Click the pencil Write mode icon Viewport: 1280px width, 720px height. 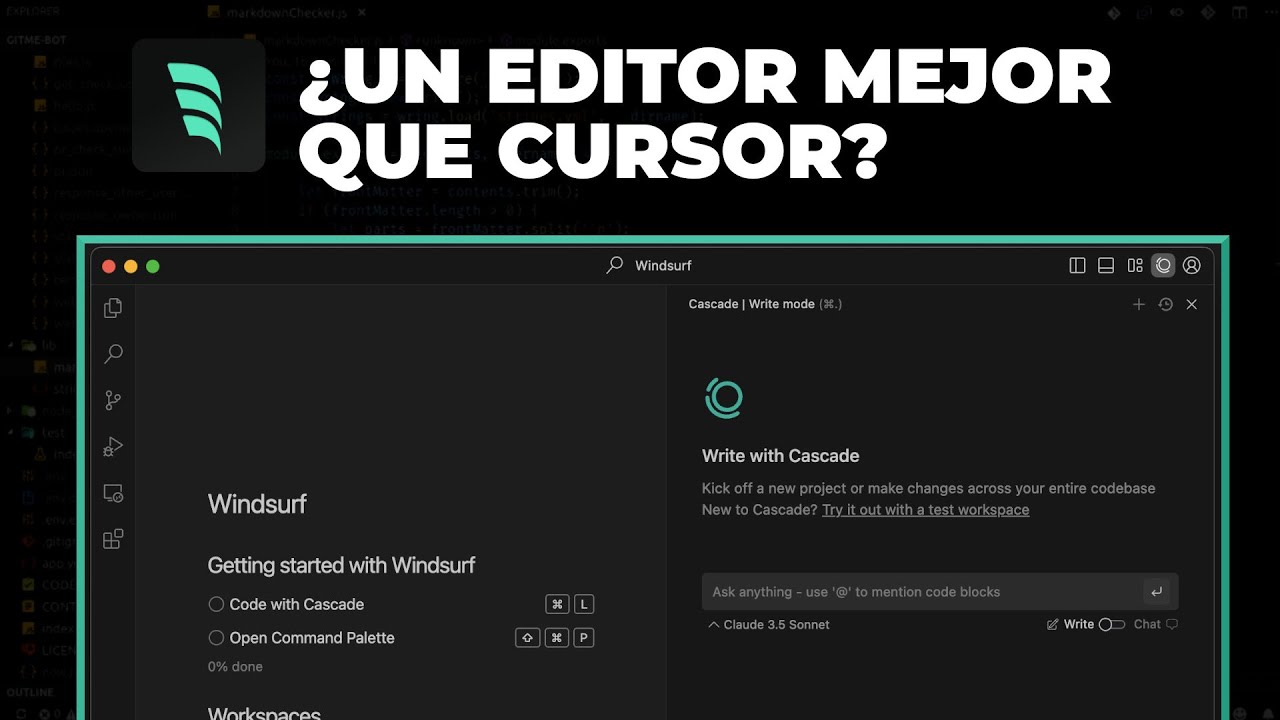[x=1052, y=624]
